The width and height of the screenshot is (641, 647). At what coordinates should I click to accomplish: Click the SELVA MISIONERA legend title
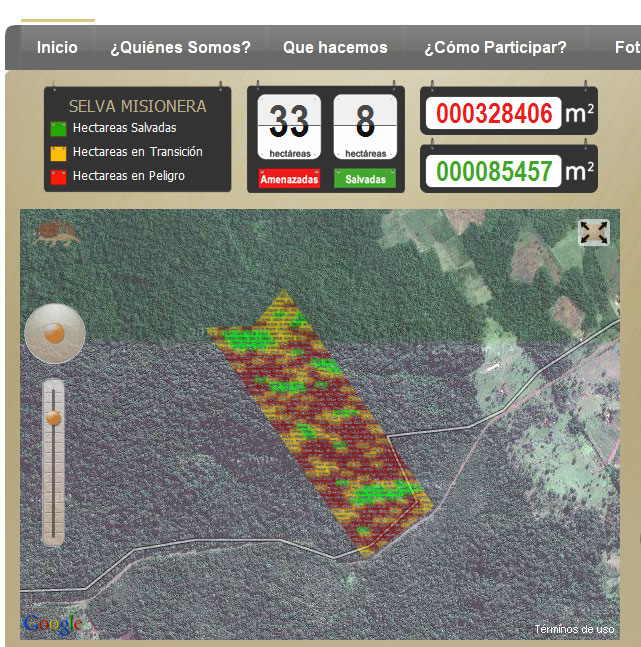point(137,106)
